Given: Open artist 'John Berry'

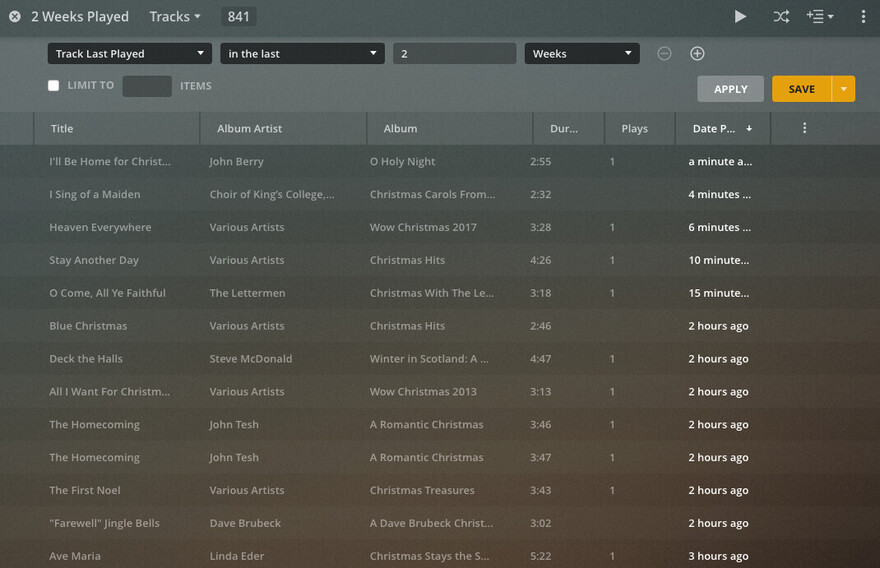Looking at the screenshot, I should coord(236,162).
